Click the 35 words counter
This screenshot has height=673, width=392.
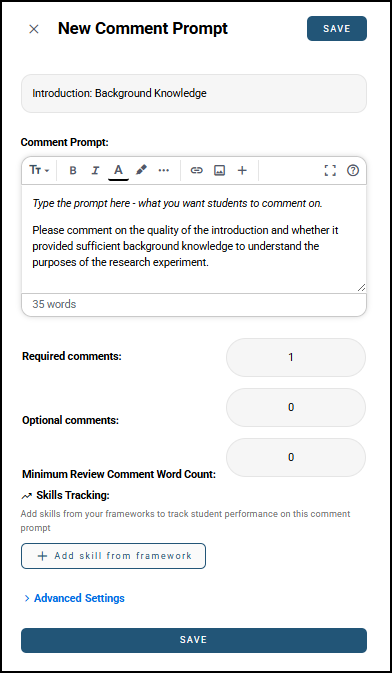tap(54, 304)
